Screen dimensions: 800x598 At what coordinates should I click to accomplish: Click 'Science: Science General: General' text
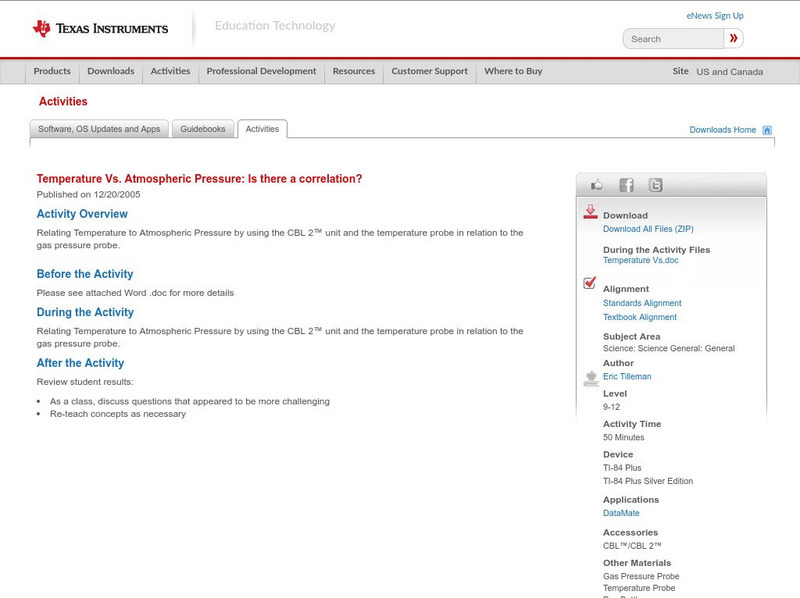(x=669, y=348)
